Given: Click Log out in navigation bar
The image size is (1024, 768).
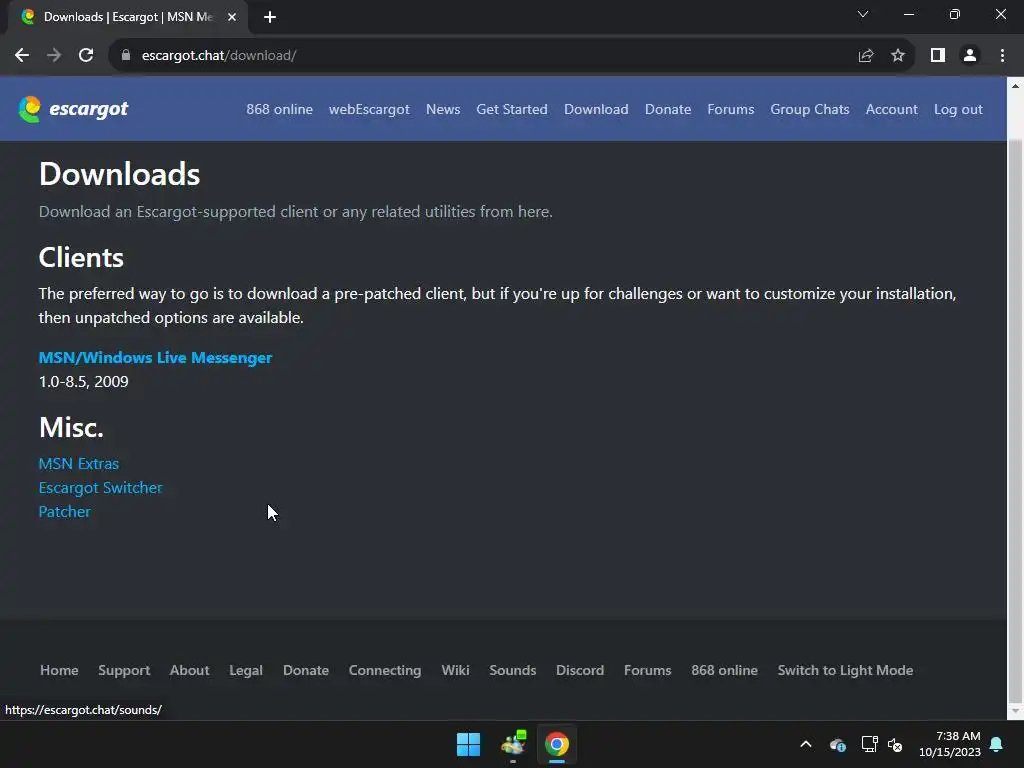Looking at the screenshot, I should click(958, 109).
